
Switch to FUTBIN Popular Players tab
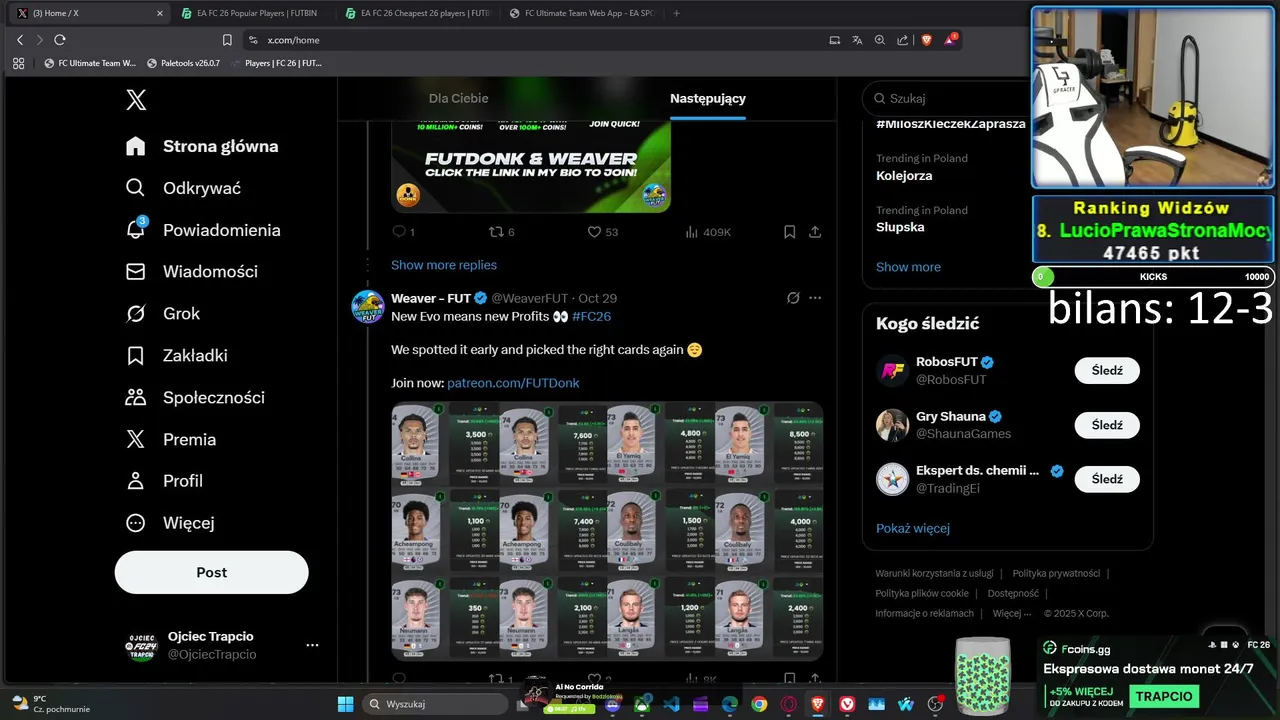tap(248, 13)
